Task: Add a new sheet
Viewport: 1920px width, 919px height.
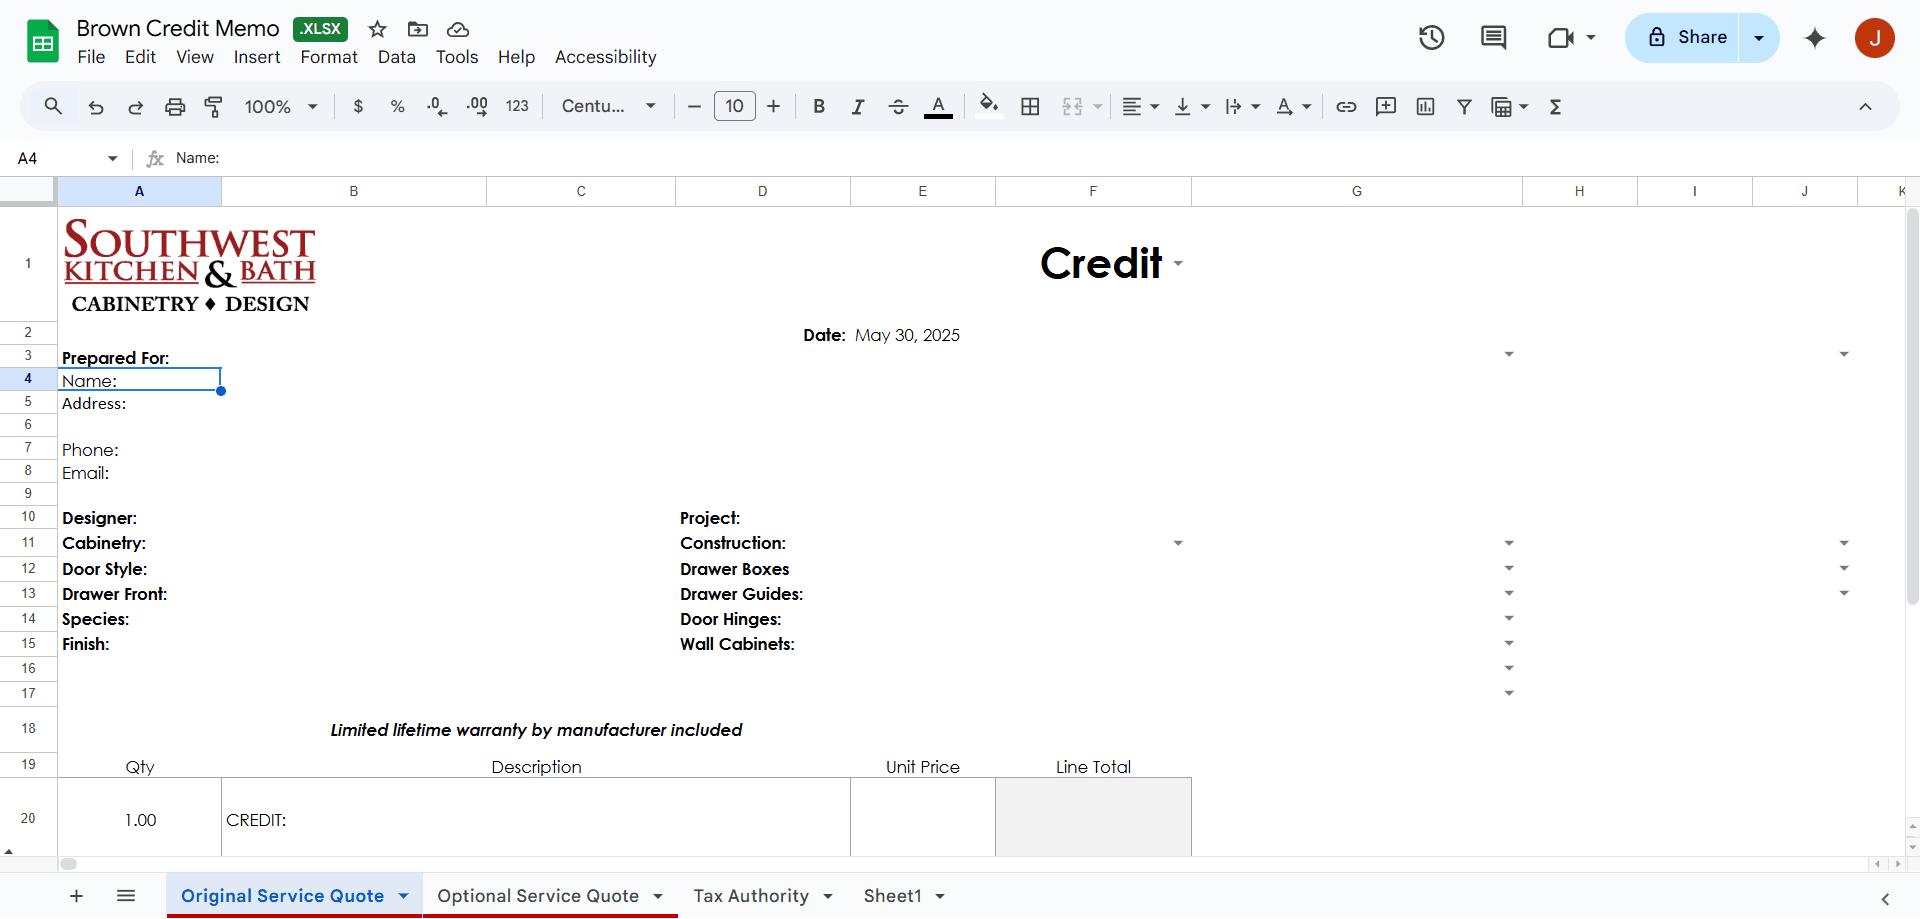Action: [x=76, y=896]
